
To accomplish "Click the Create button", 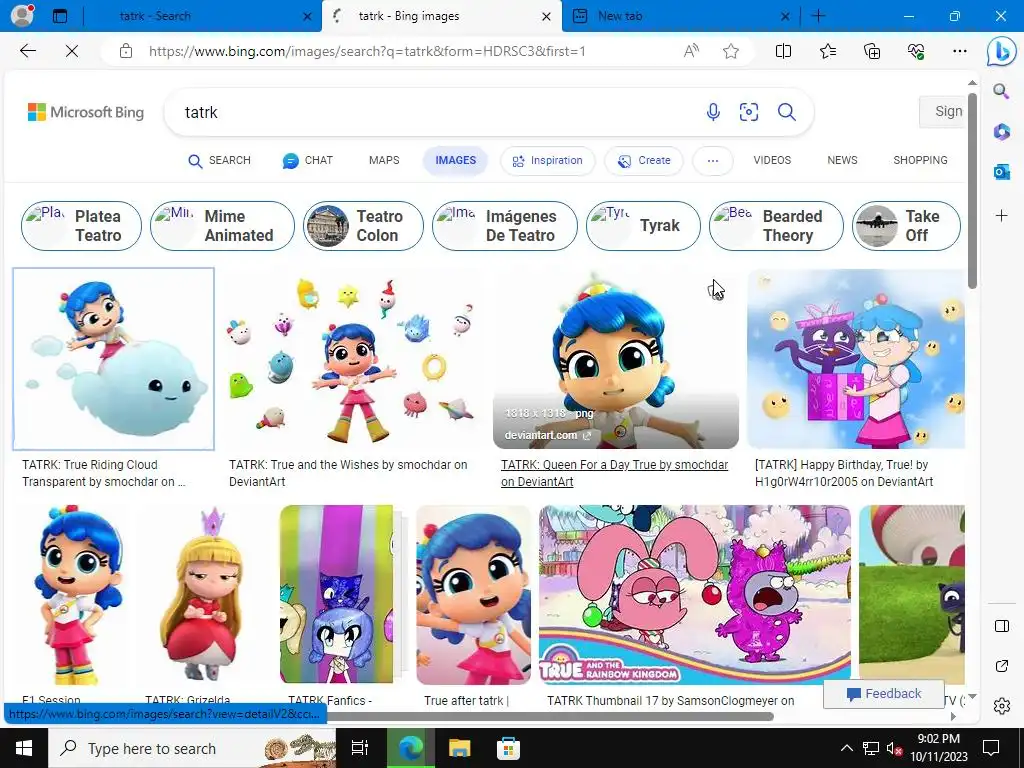I will point(644,161).
